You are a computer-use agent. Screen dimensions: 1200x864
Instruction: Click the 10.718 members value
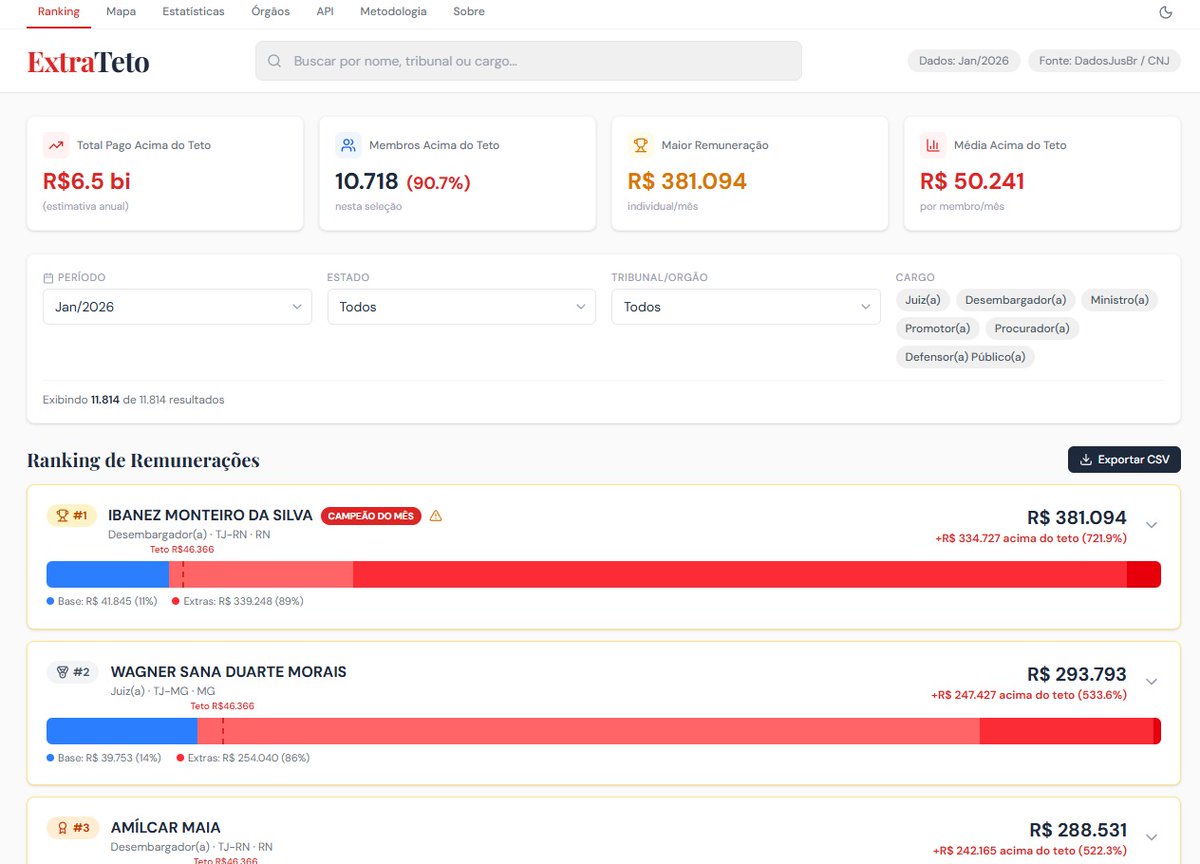click(366, 181)
